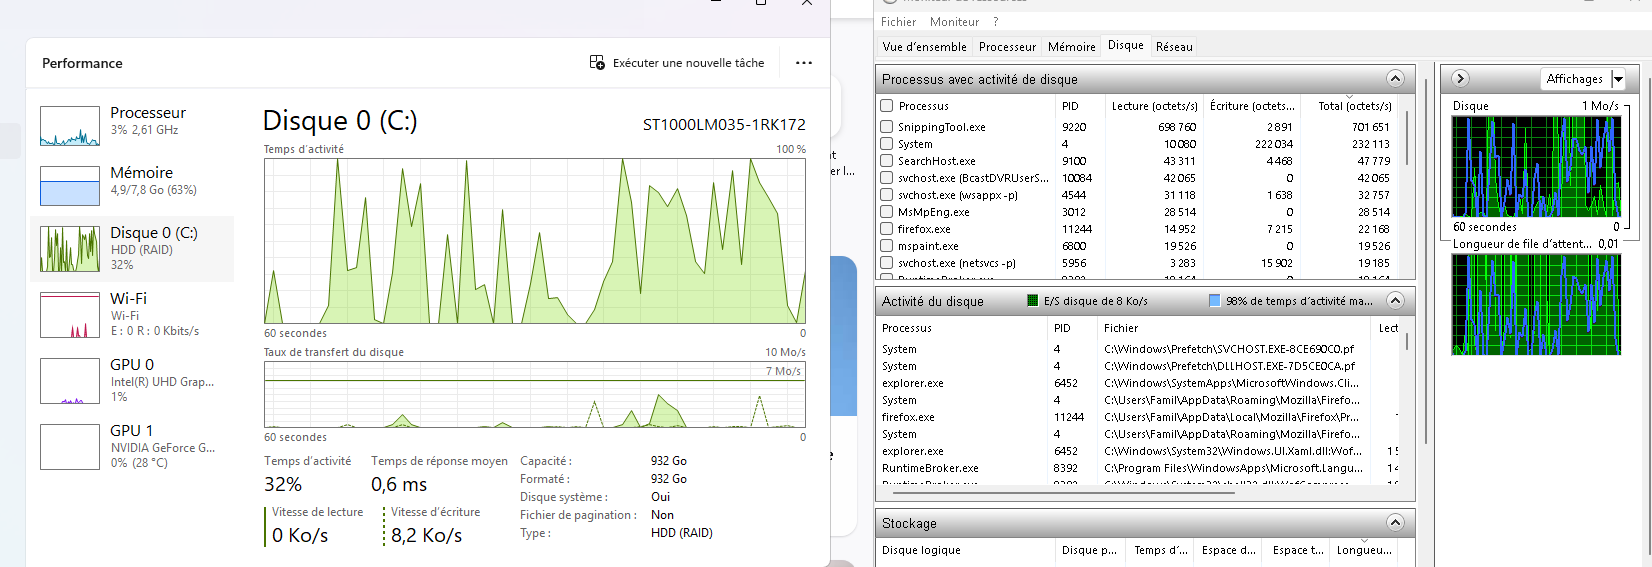Click the Temps d'activité main chart
The image size is (1652, 567).
point(534,241)
